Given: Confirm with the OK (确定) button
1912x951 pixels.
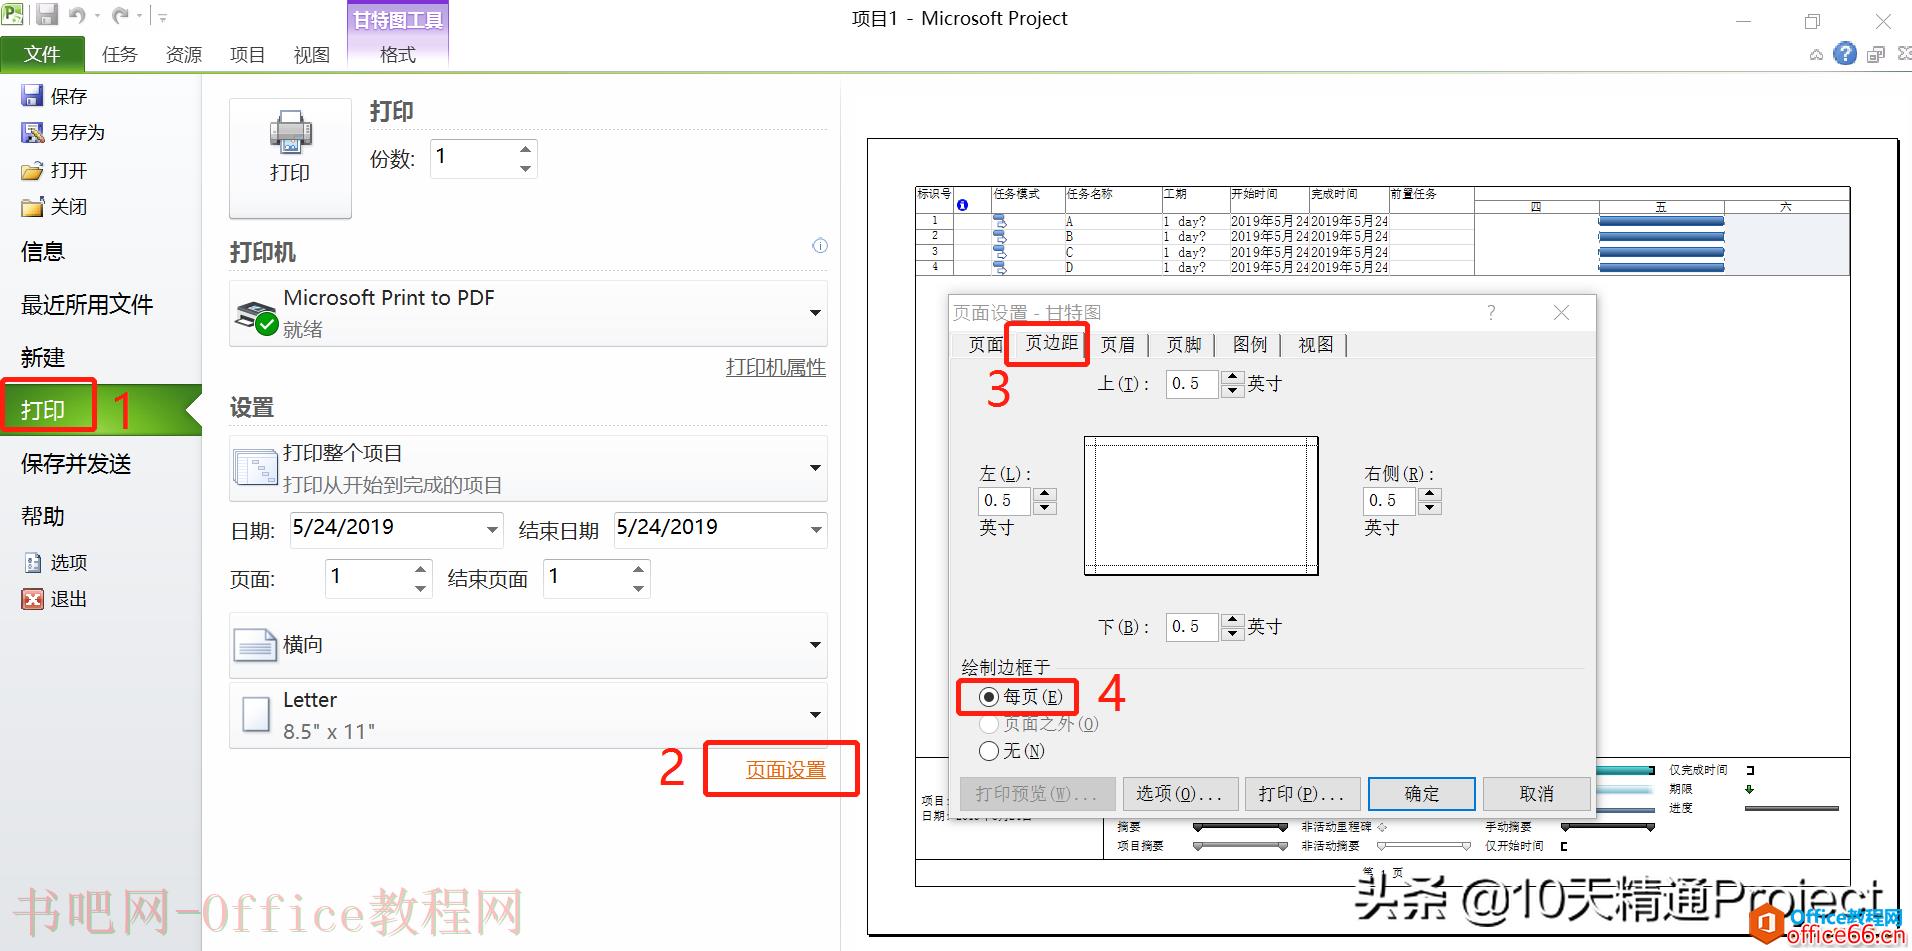Looking at the screenshot, I should click(x=1421, y=794).
